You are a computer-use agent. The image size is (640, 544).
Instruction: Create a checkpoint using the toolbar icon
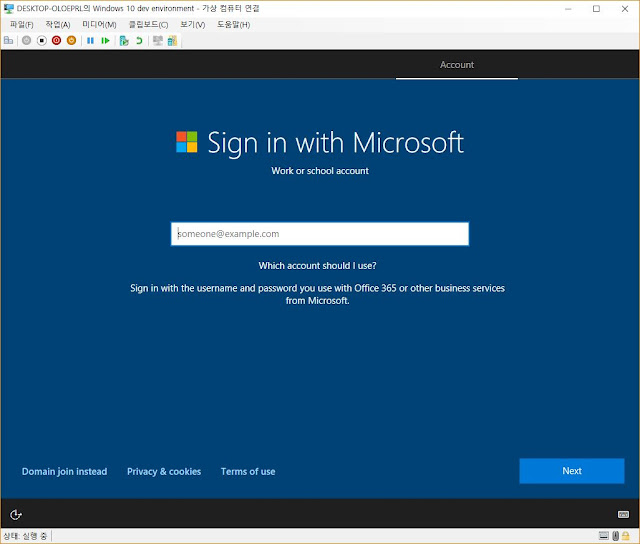coord(124,40)
